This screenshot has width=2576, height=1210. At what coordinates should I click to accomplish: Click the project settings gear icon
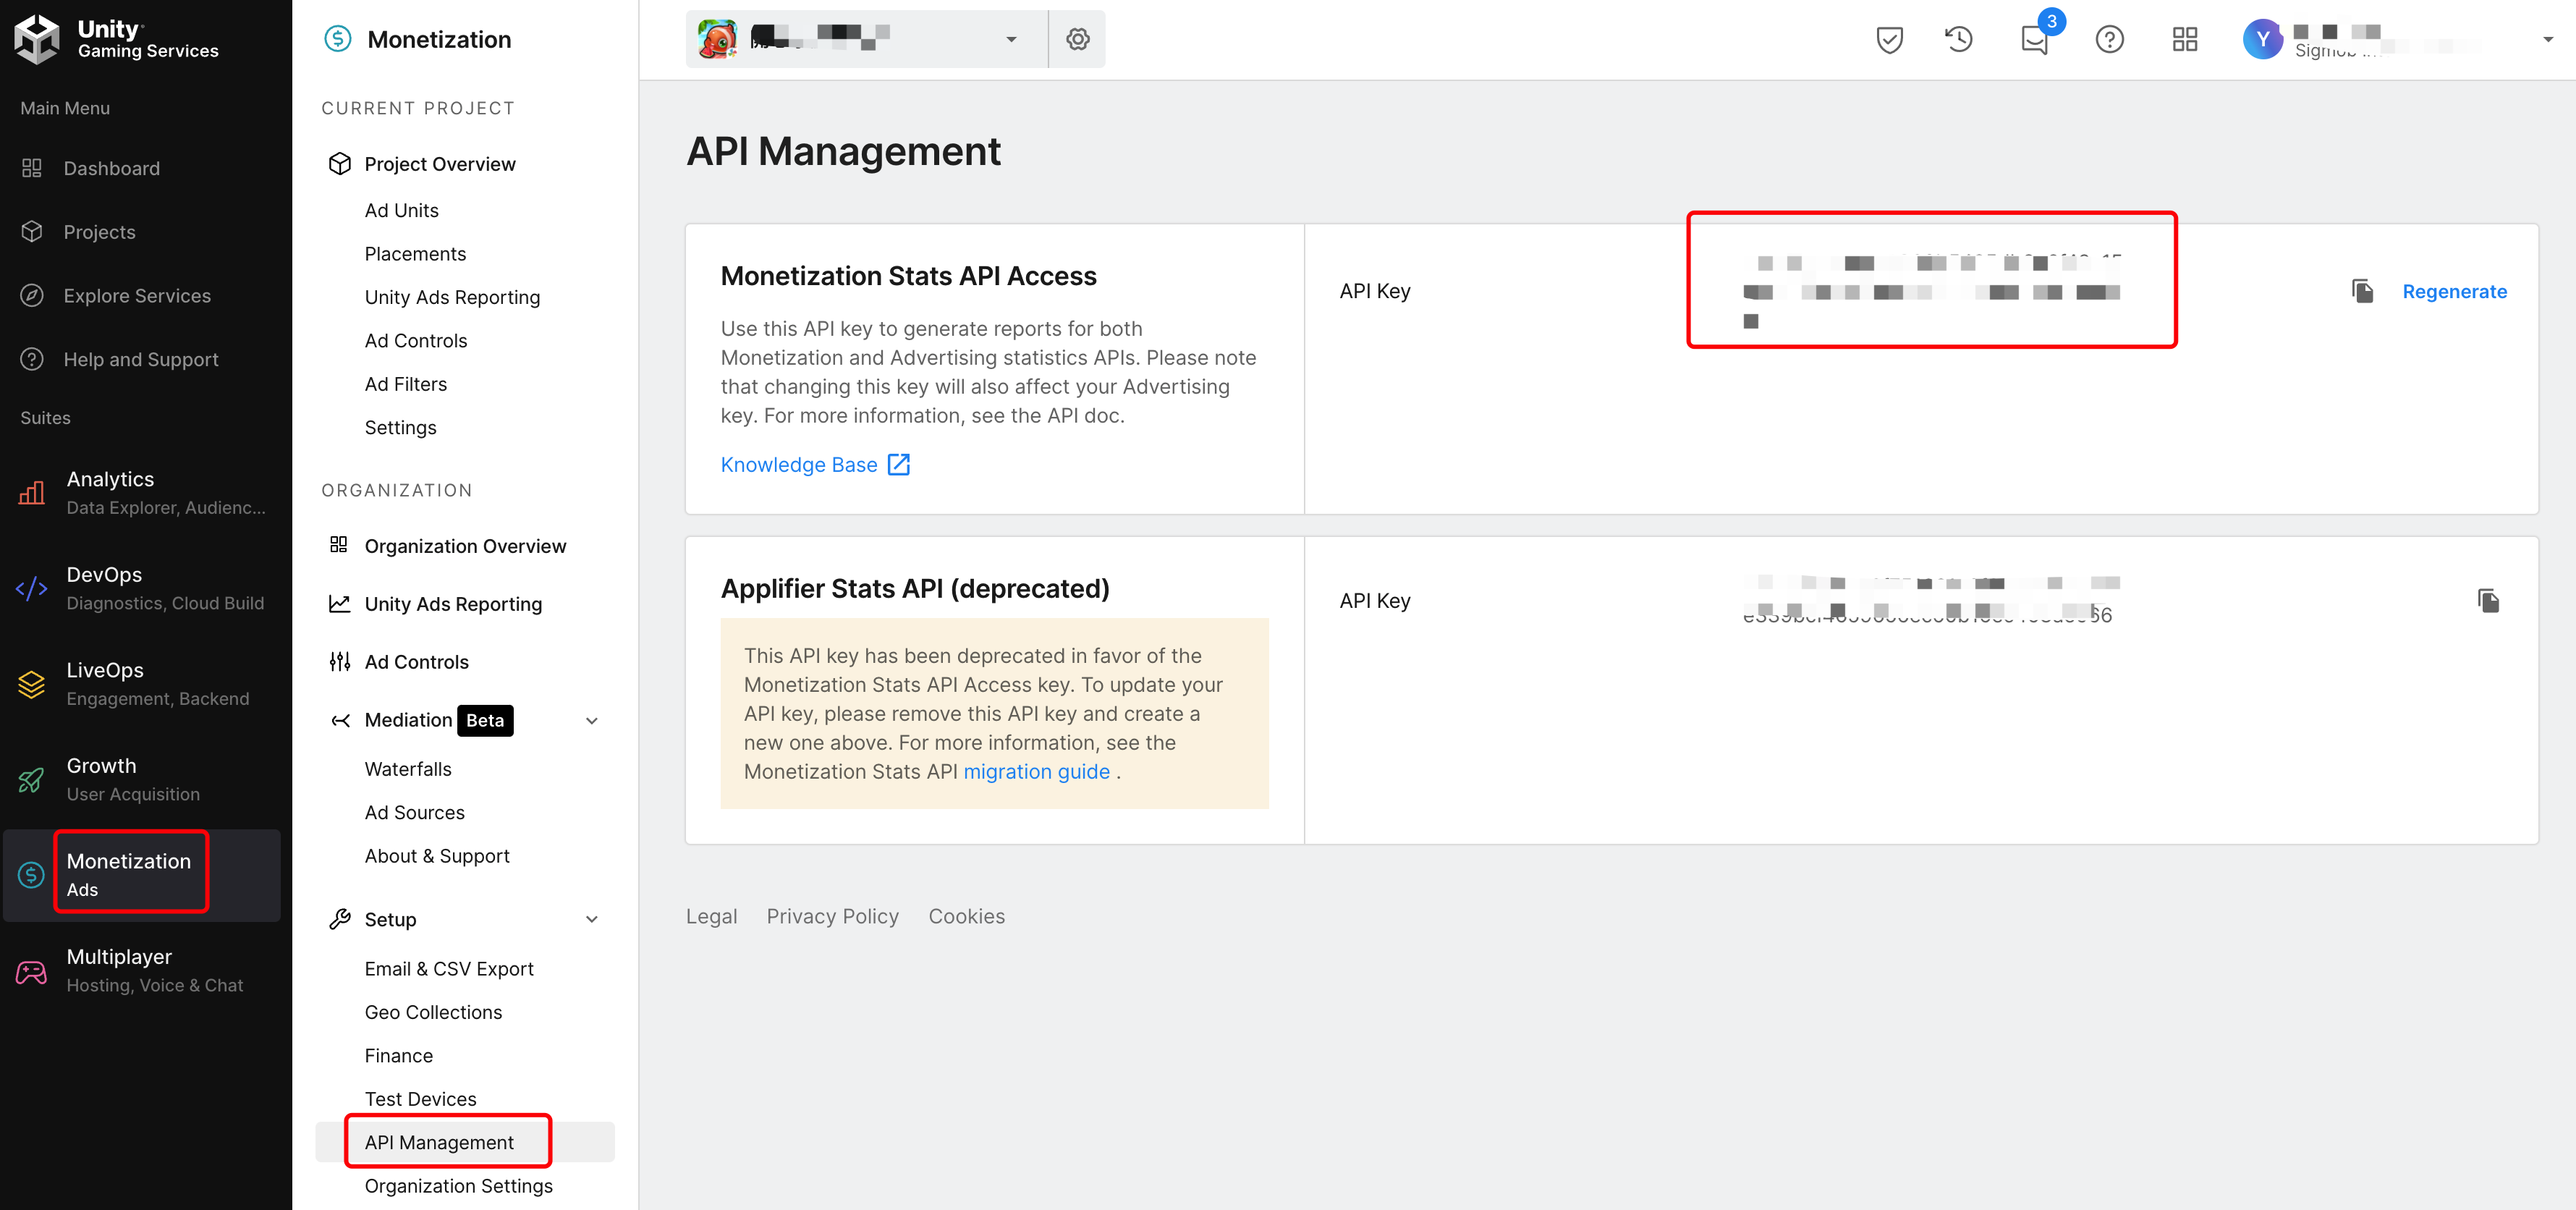[1077, 39]
